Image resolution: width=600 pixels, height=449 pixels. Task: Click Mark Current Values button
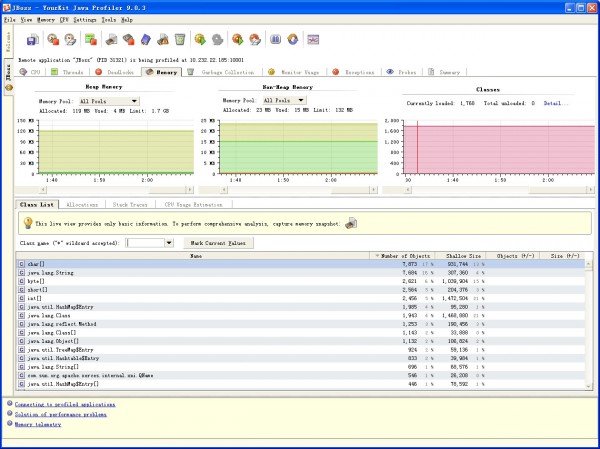(218, 243)
